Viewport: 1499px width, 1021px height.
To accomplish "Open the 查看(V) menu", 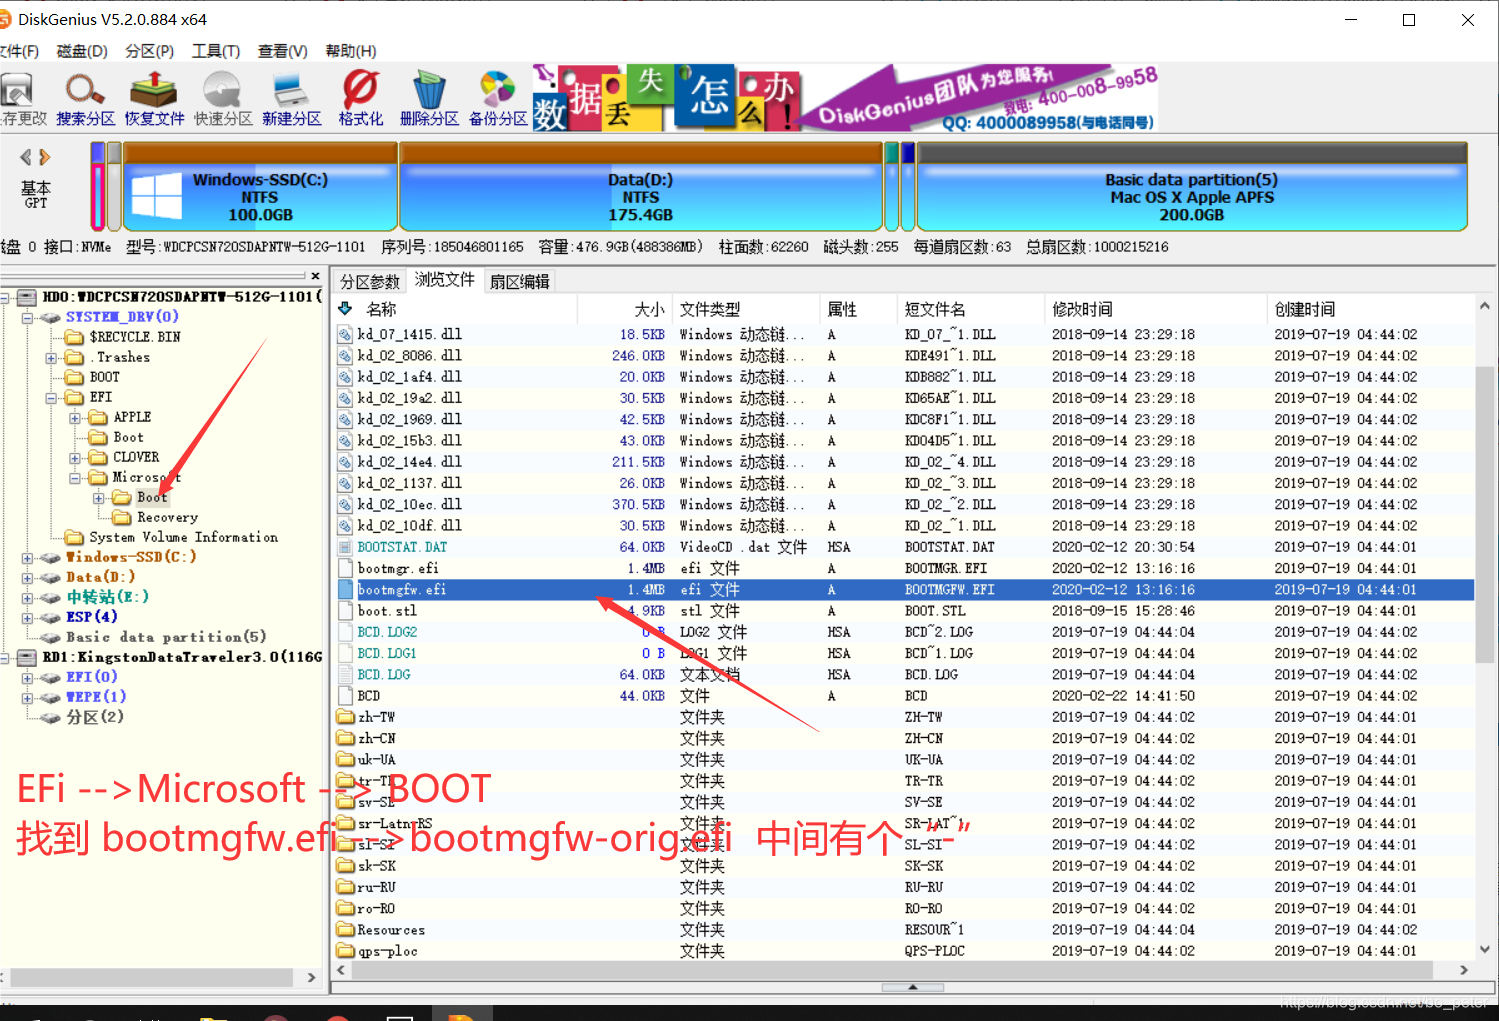I will click(283, 51).
